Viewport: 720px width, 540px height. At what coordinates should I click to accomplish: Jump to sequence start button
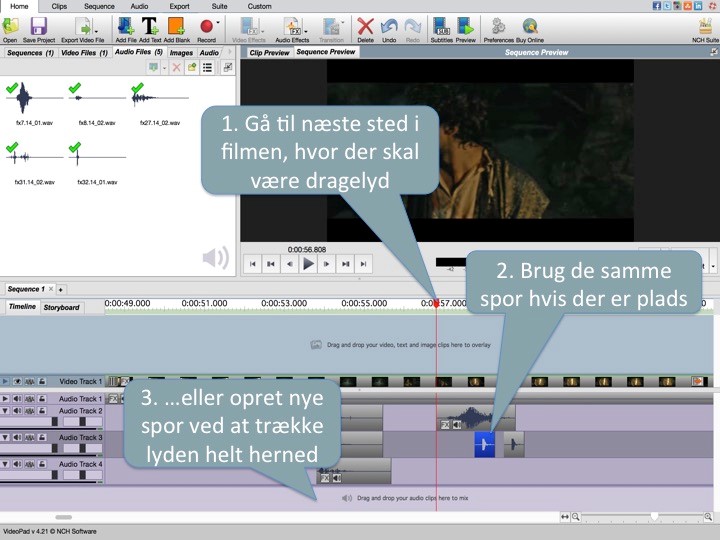(x=253, y=264)
